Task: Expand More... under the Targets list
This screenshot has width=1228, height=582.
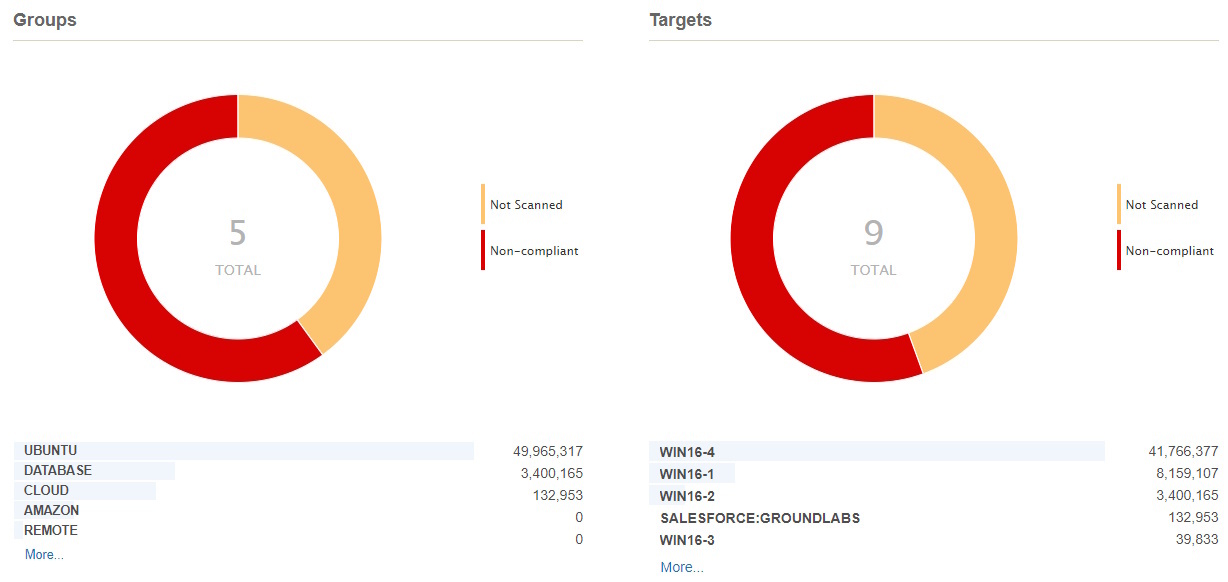Action: pos(681,567)
